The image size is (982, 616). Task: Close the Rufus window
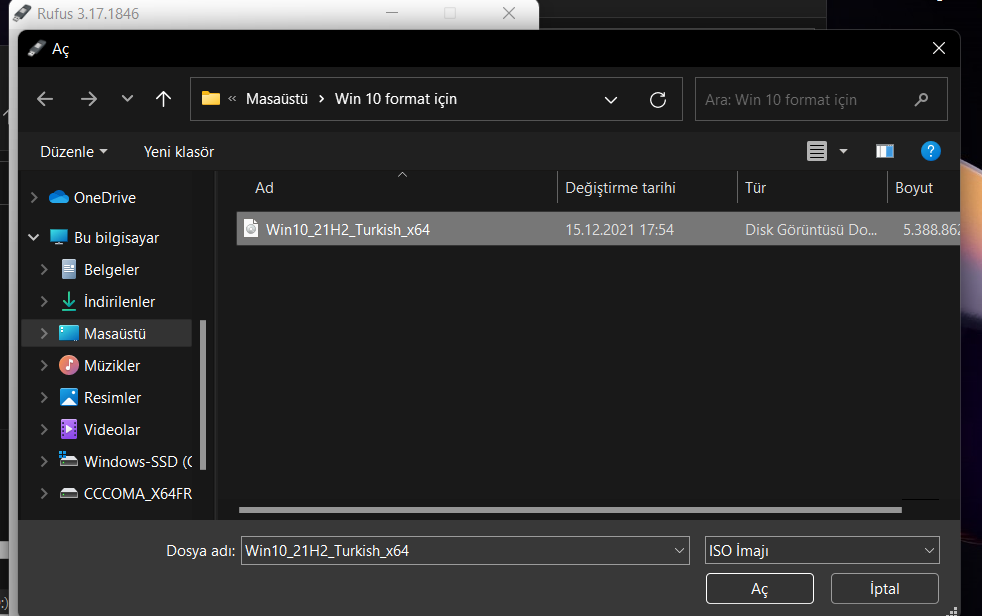(509, 13)
